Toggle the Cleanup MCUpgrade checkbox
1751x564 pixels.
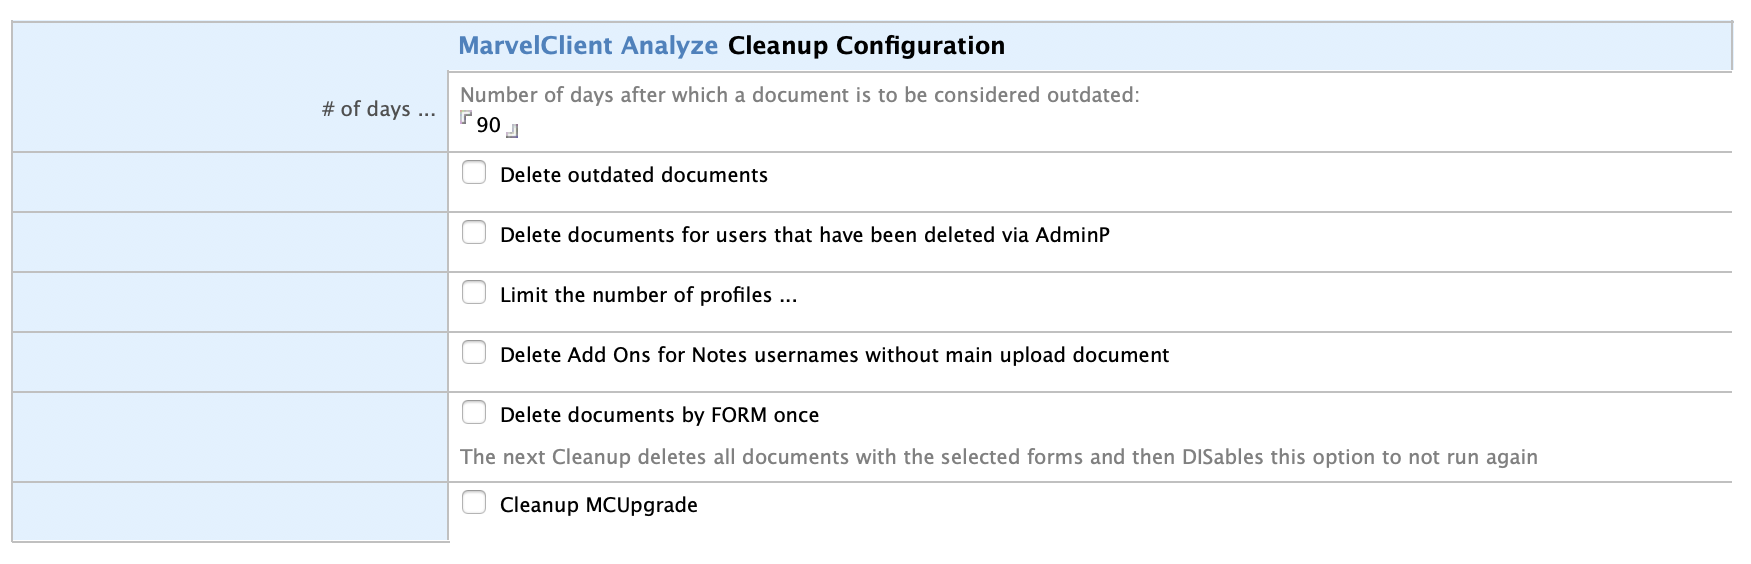(474, 503)
